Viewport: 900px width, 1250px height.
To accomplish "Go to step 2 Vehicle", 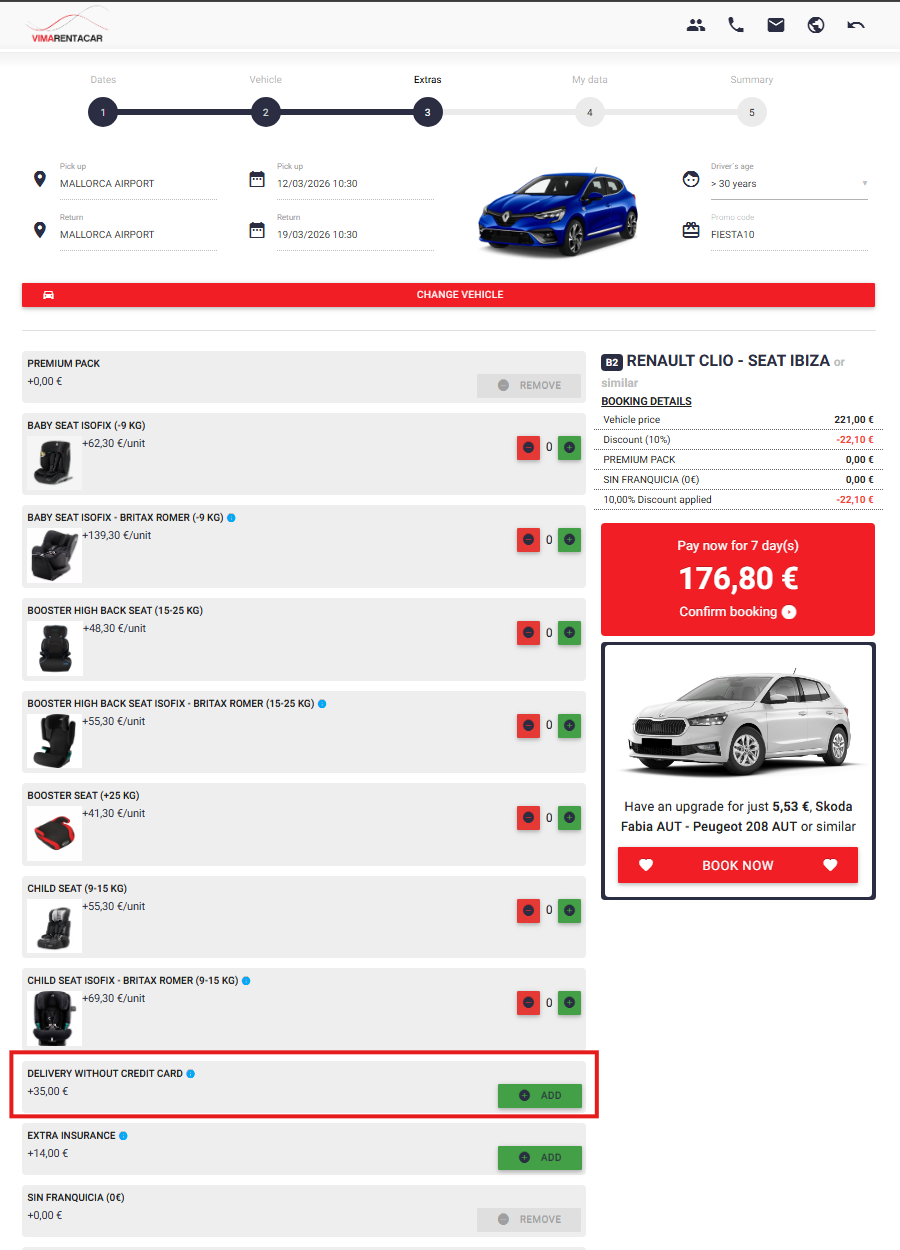I will click(265, 113).
